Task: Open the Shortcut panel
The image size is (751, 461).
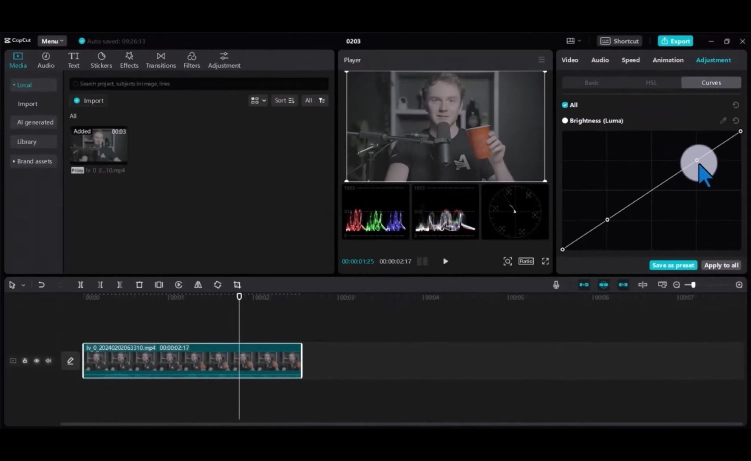Action: (x=620, y=41)
